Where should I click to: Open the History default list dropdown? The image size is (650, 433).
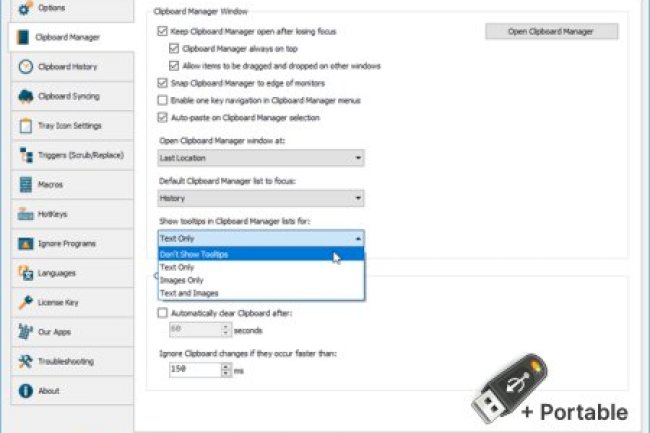(260, 198)
